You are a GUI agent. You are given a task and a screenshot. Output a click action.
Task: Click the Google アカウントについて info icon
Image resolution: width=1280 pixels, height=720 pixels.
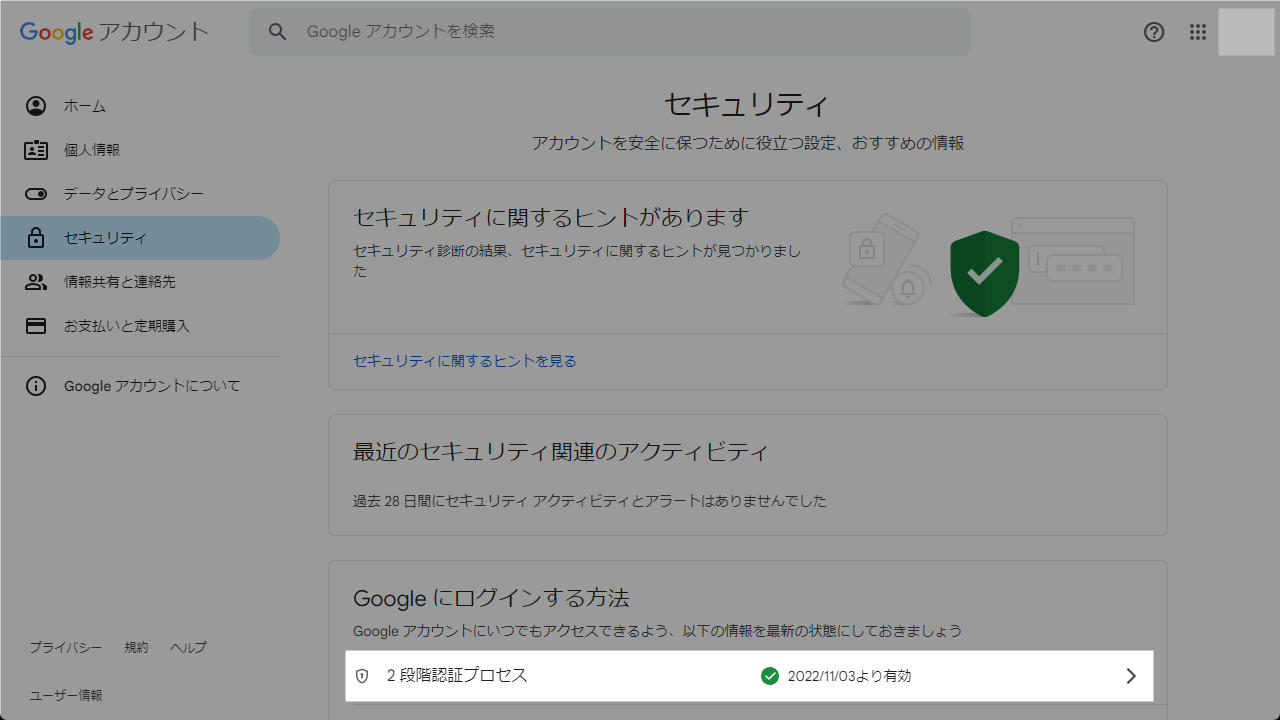36,386
